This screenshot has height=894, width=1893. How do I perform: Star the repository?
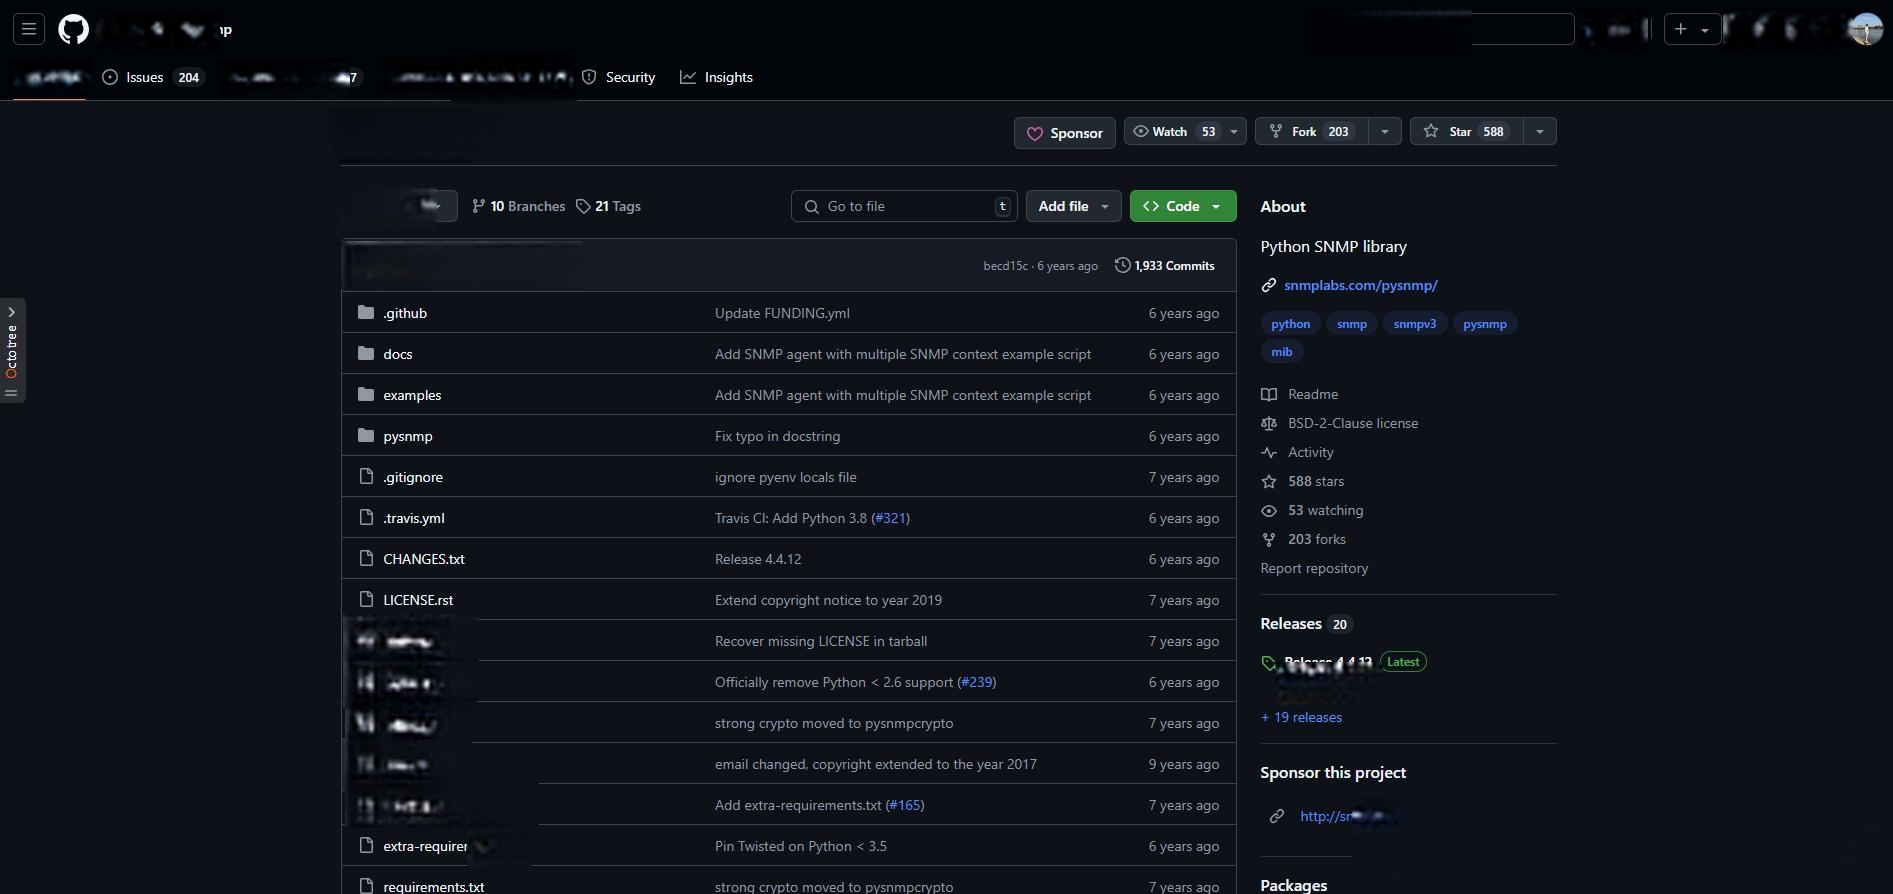1465,132
